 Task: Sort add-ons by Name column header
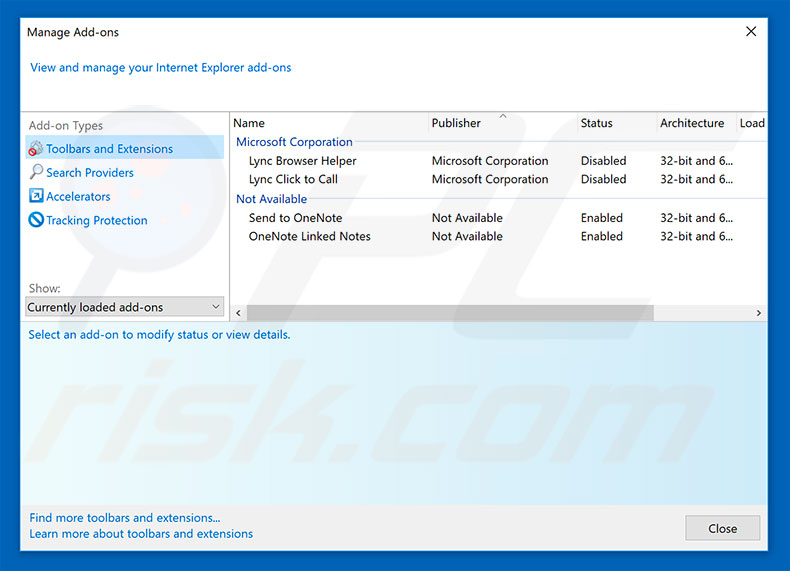tap(249, 123)
